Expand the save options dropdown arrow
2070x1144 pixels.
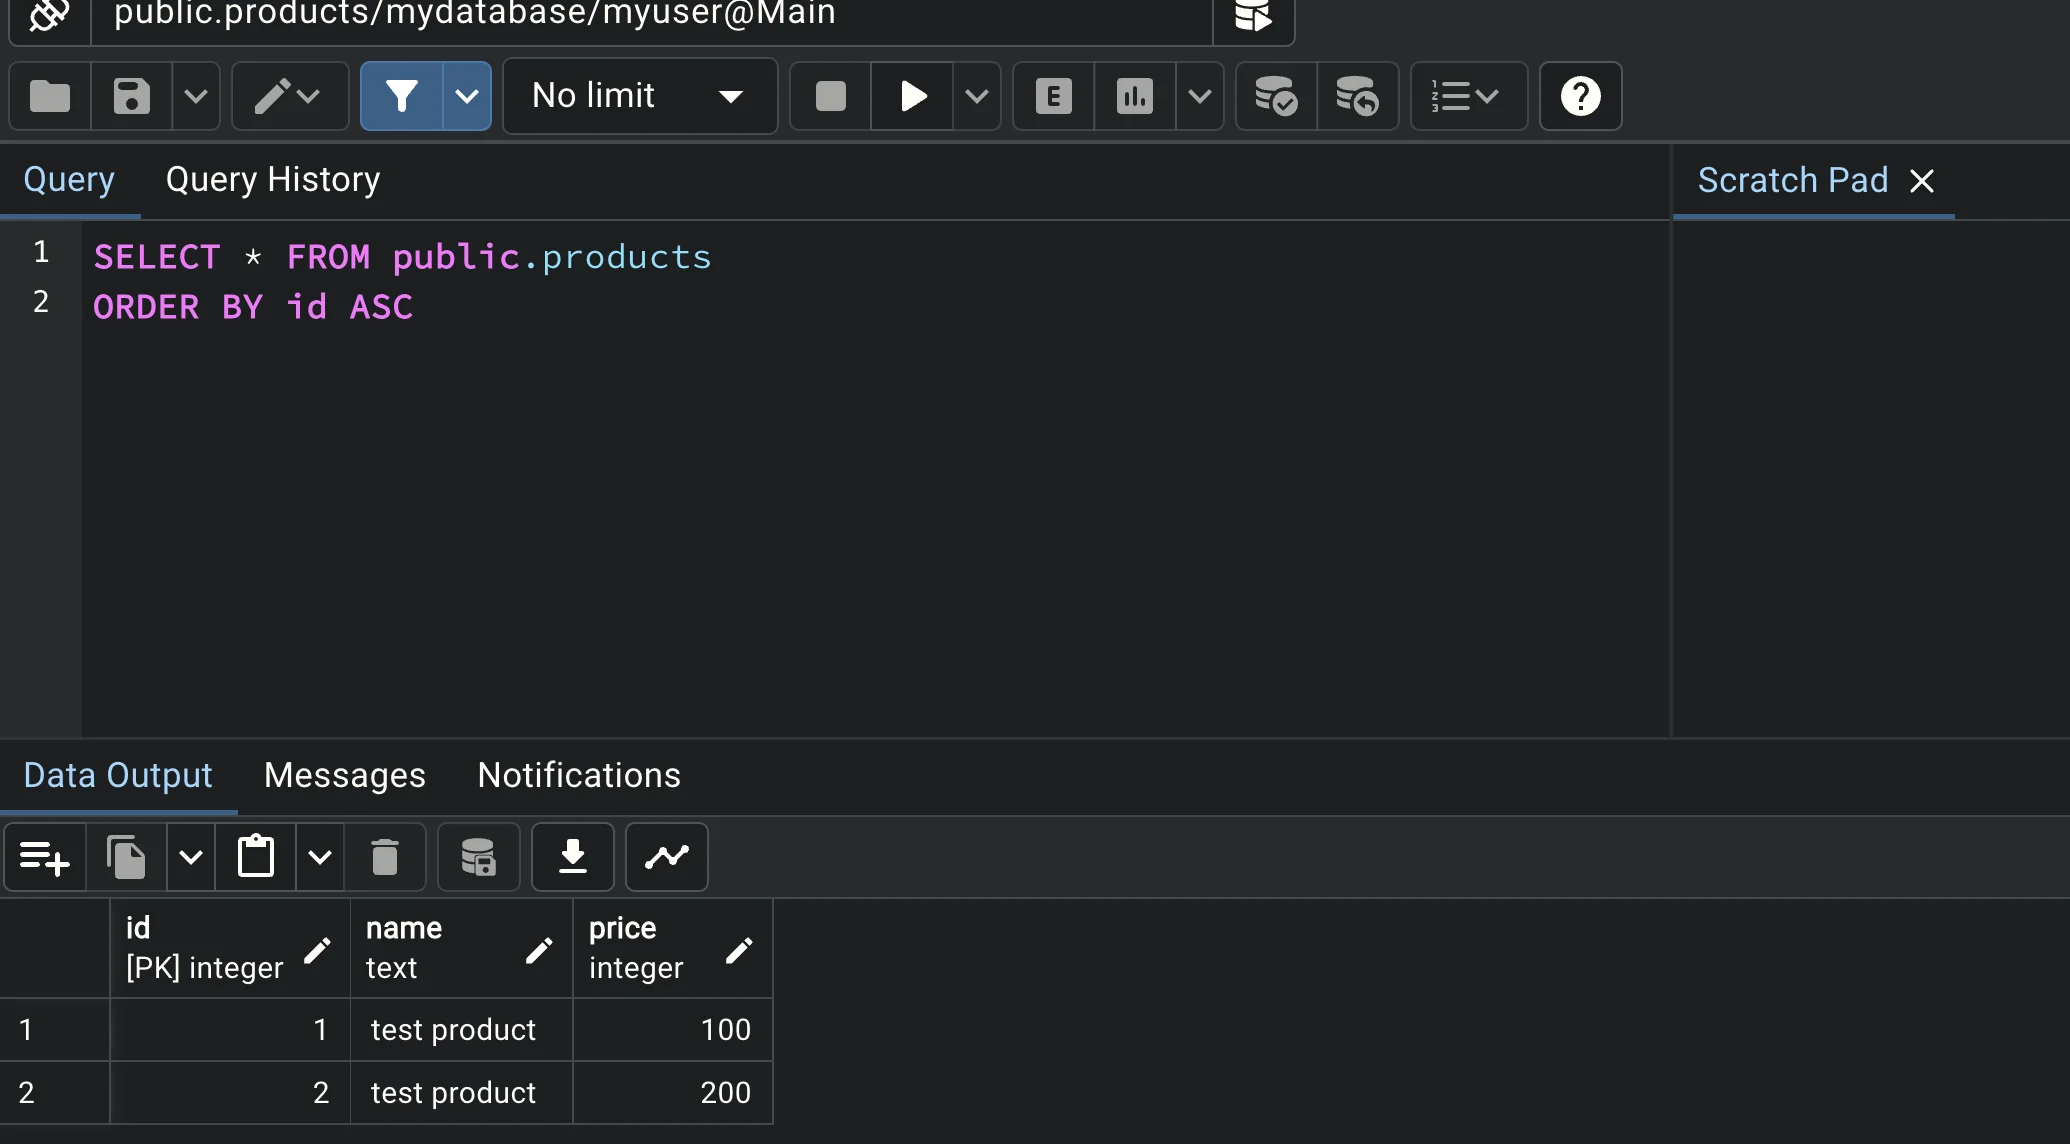click(x=196, y=96)
